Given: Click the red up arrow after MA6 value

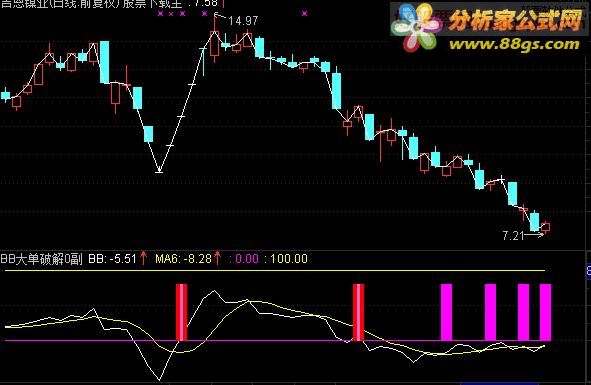Looking at the screenshot, I should pos(217,258).
